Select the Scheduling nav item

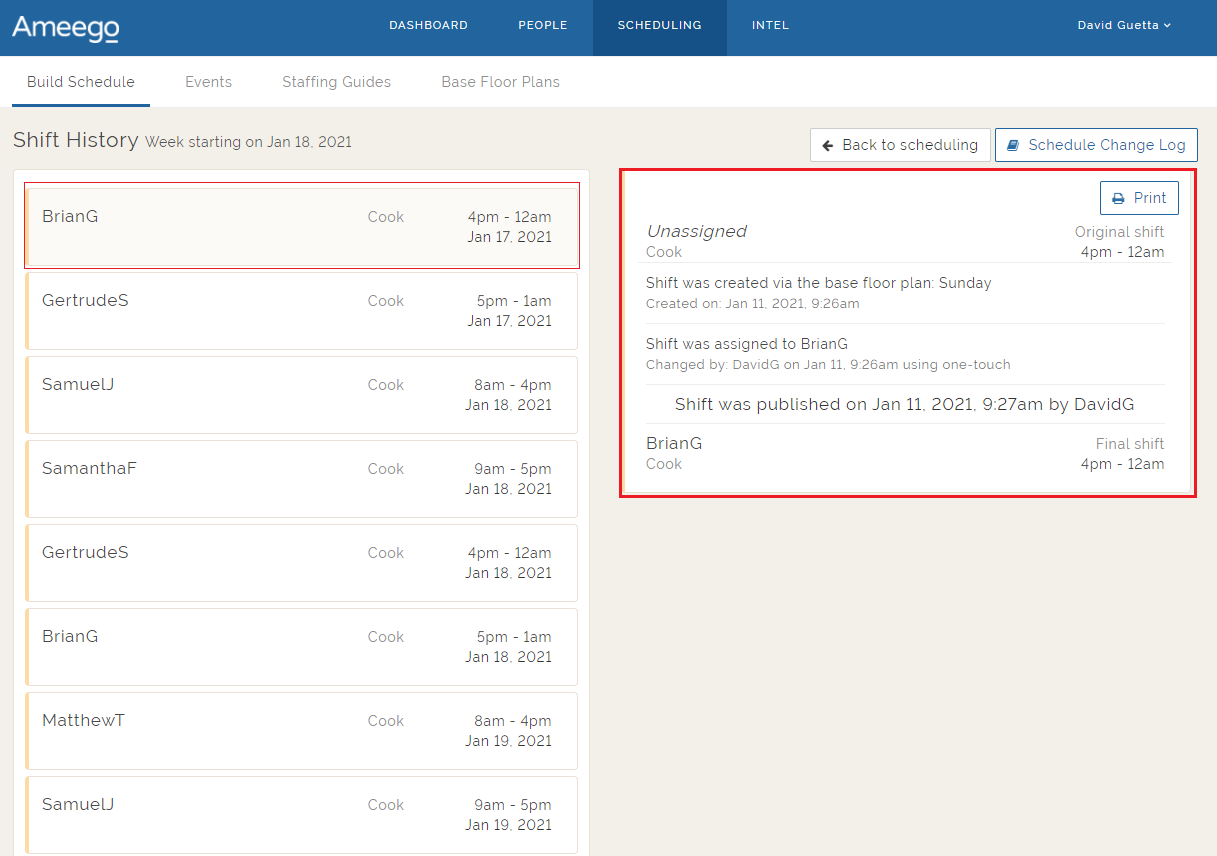[x=659, y=25]
